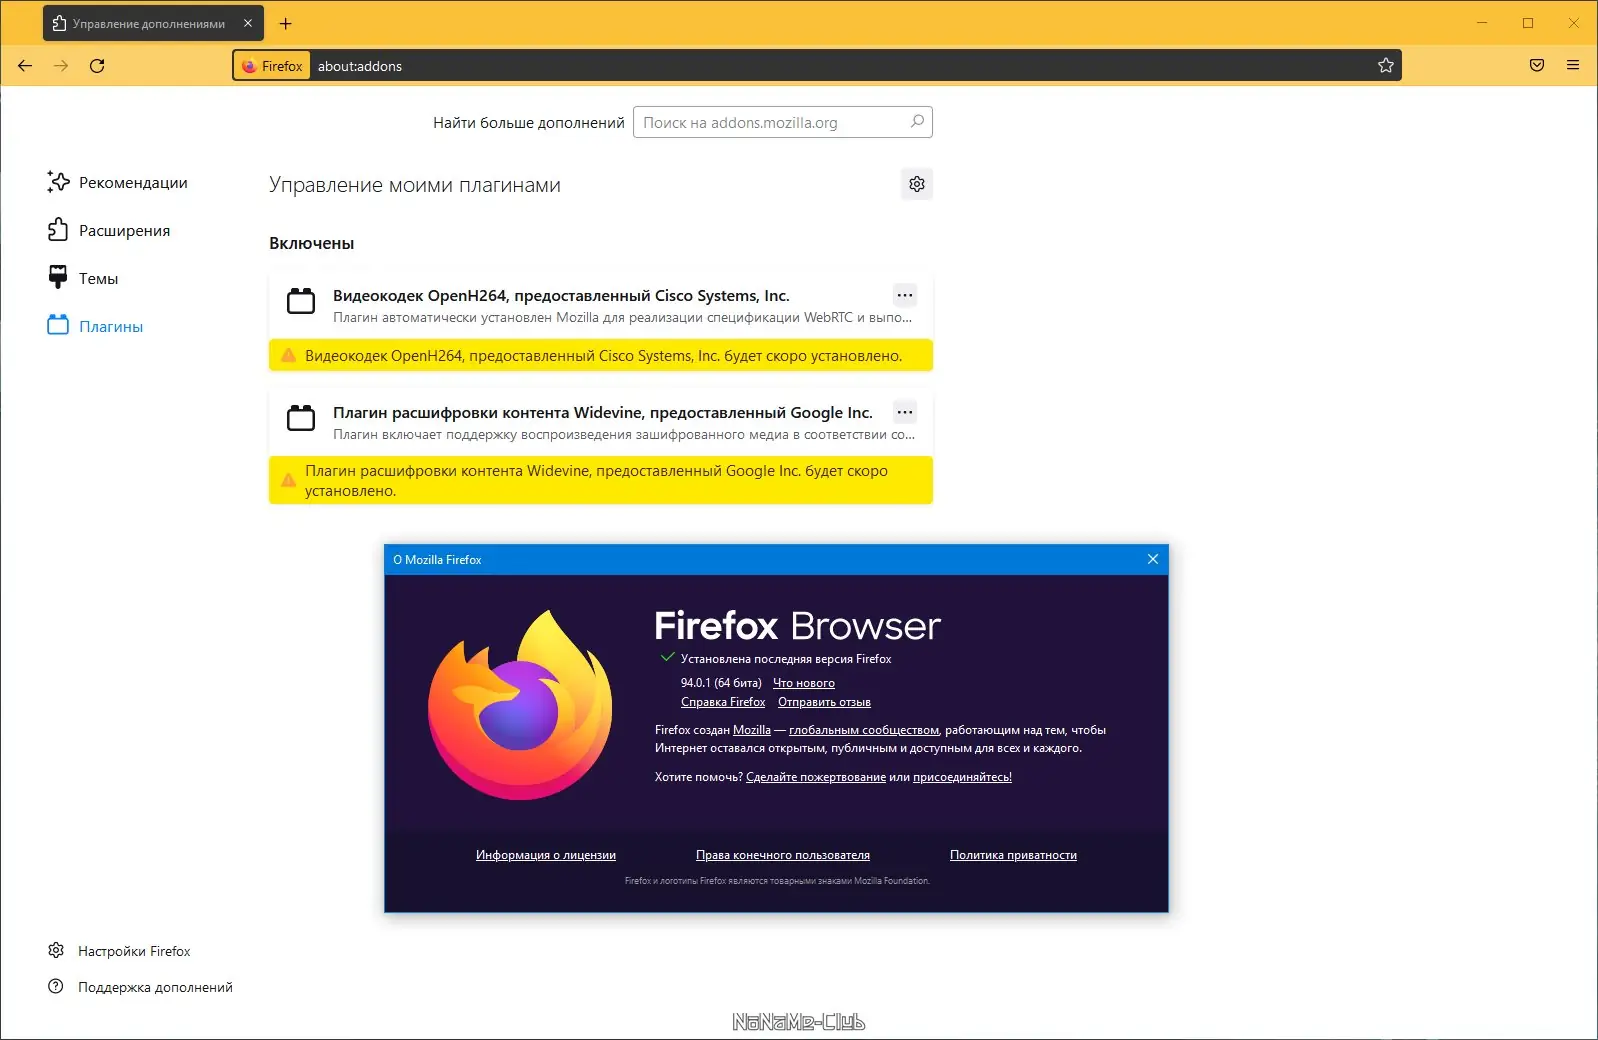Reload the current page
This screenshot has width=1598, height=1040.
pyautogui.click(x=97, y=66)
